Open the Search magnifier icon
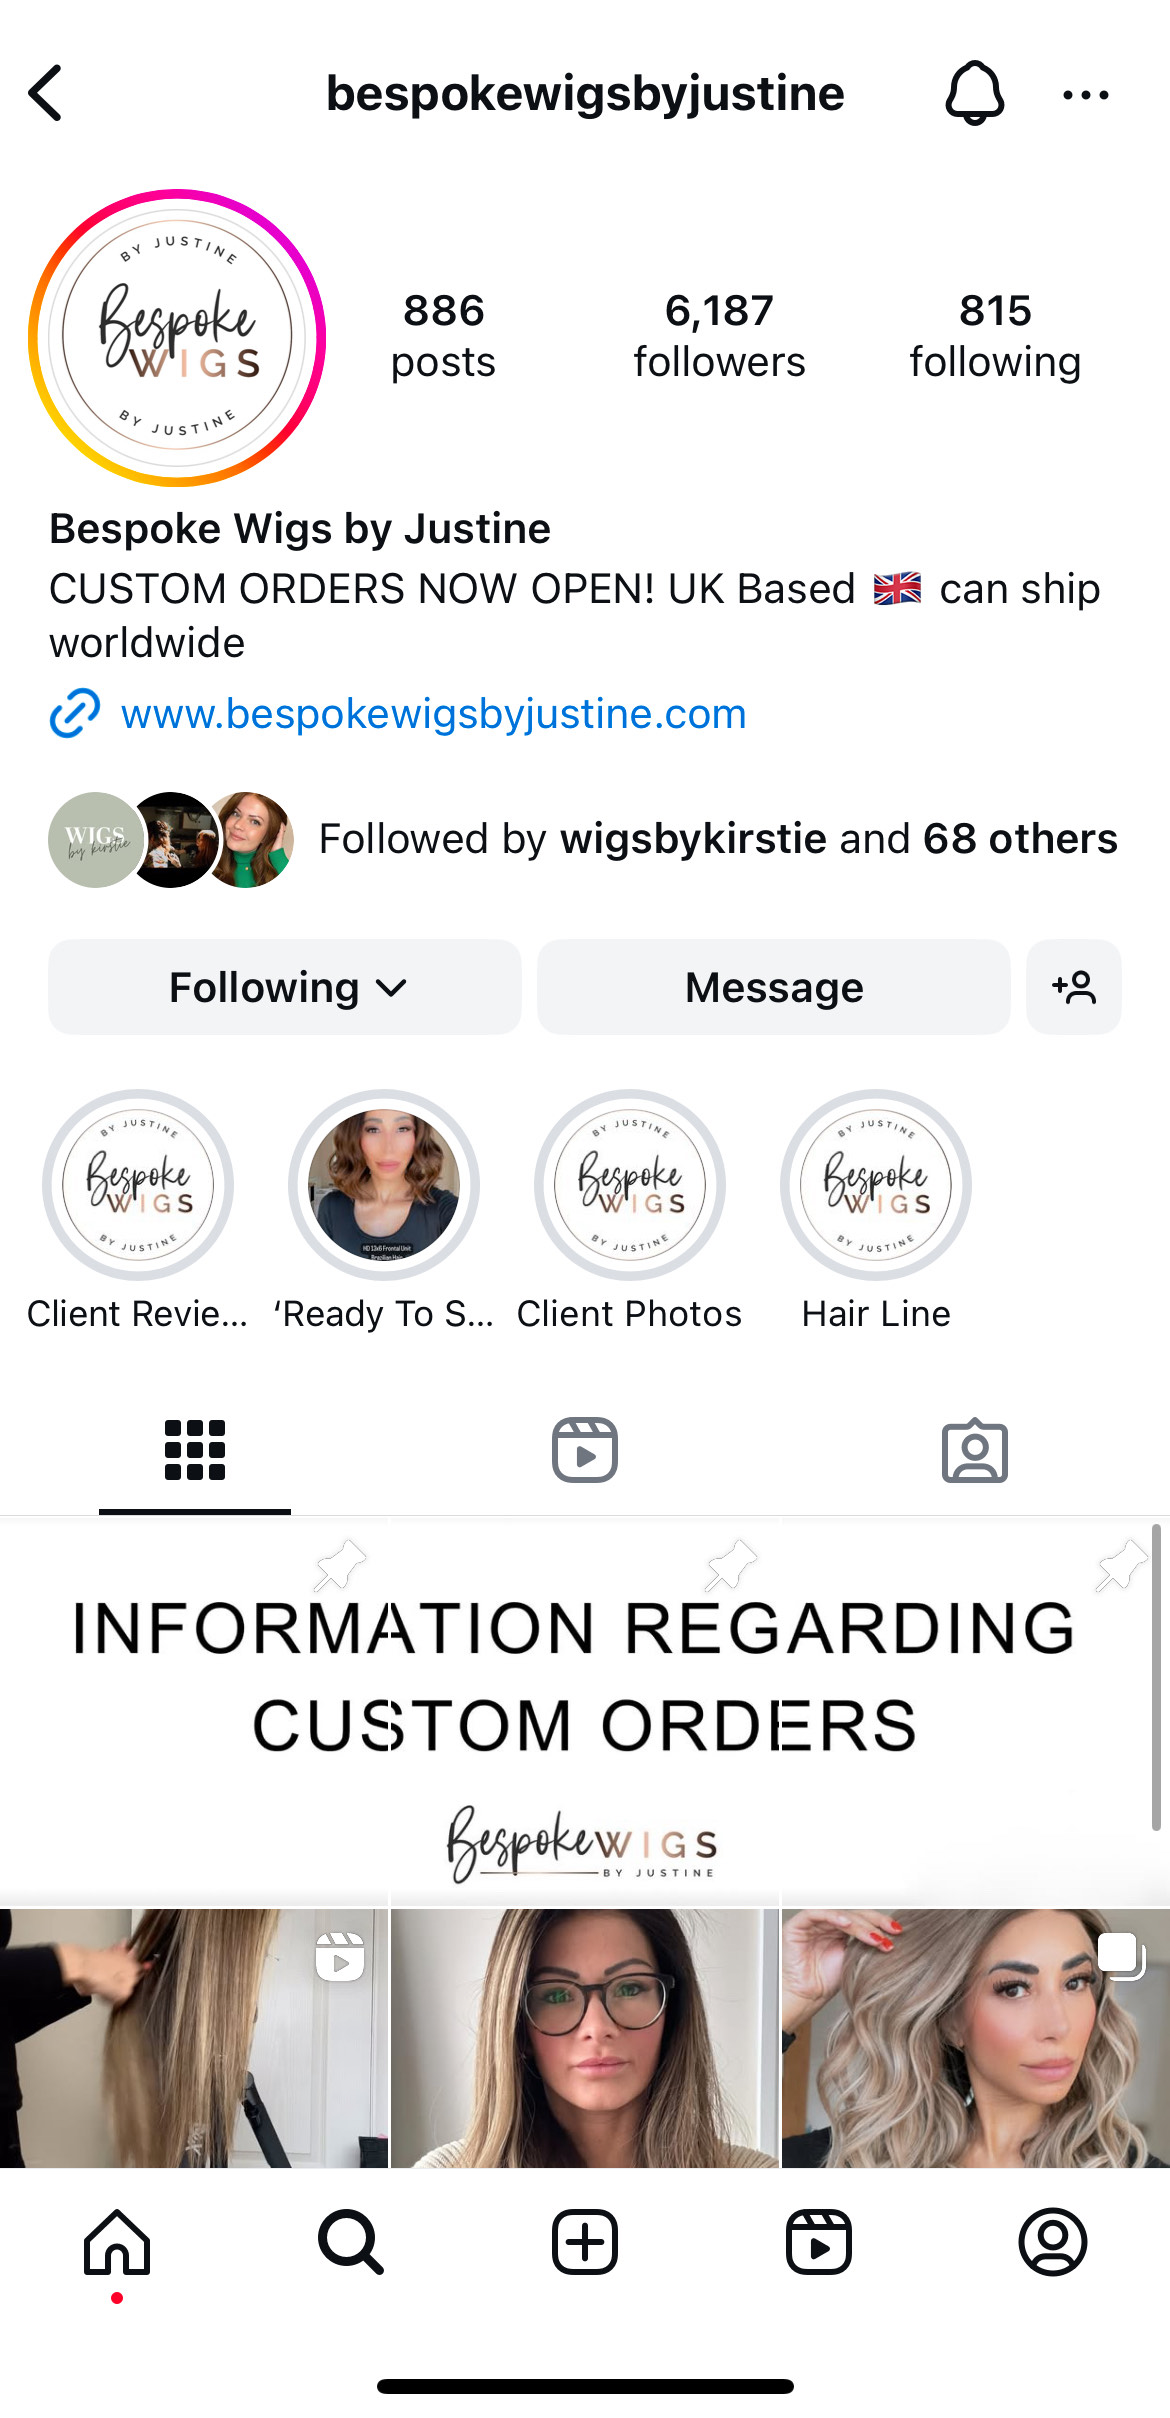Image resolution: width=1170 pixels, height=2418 pixels. click(x=351, y=2241)
